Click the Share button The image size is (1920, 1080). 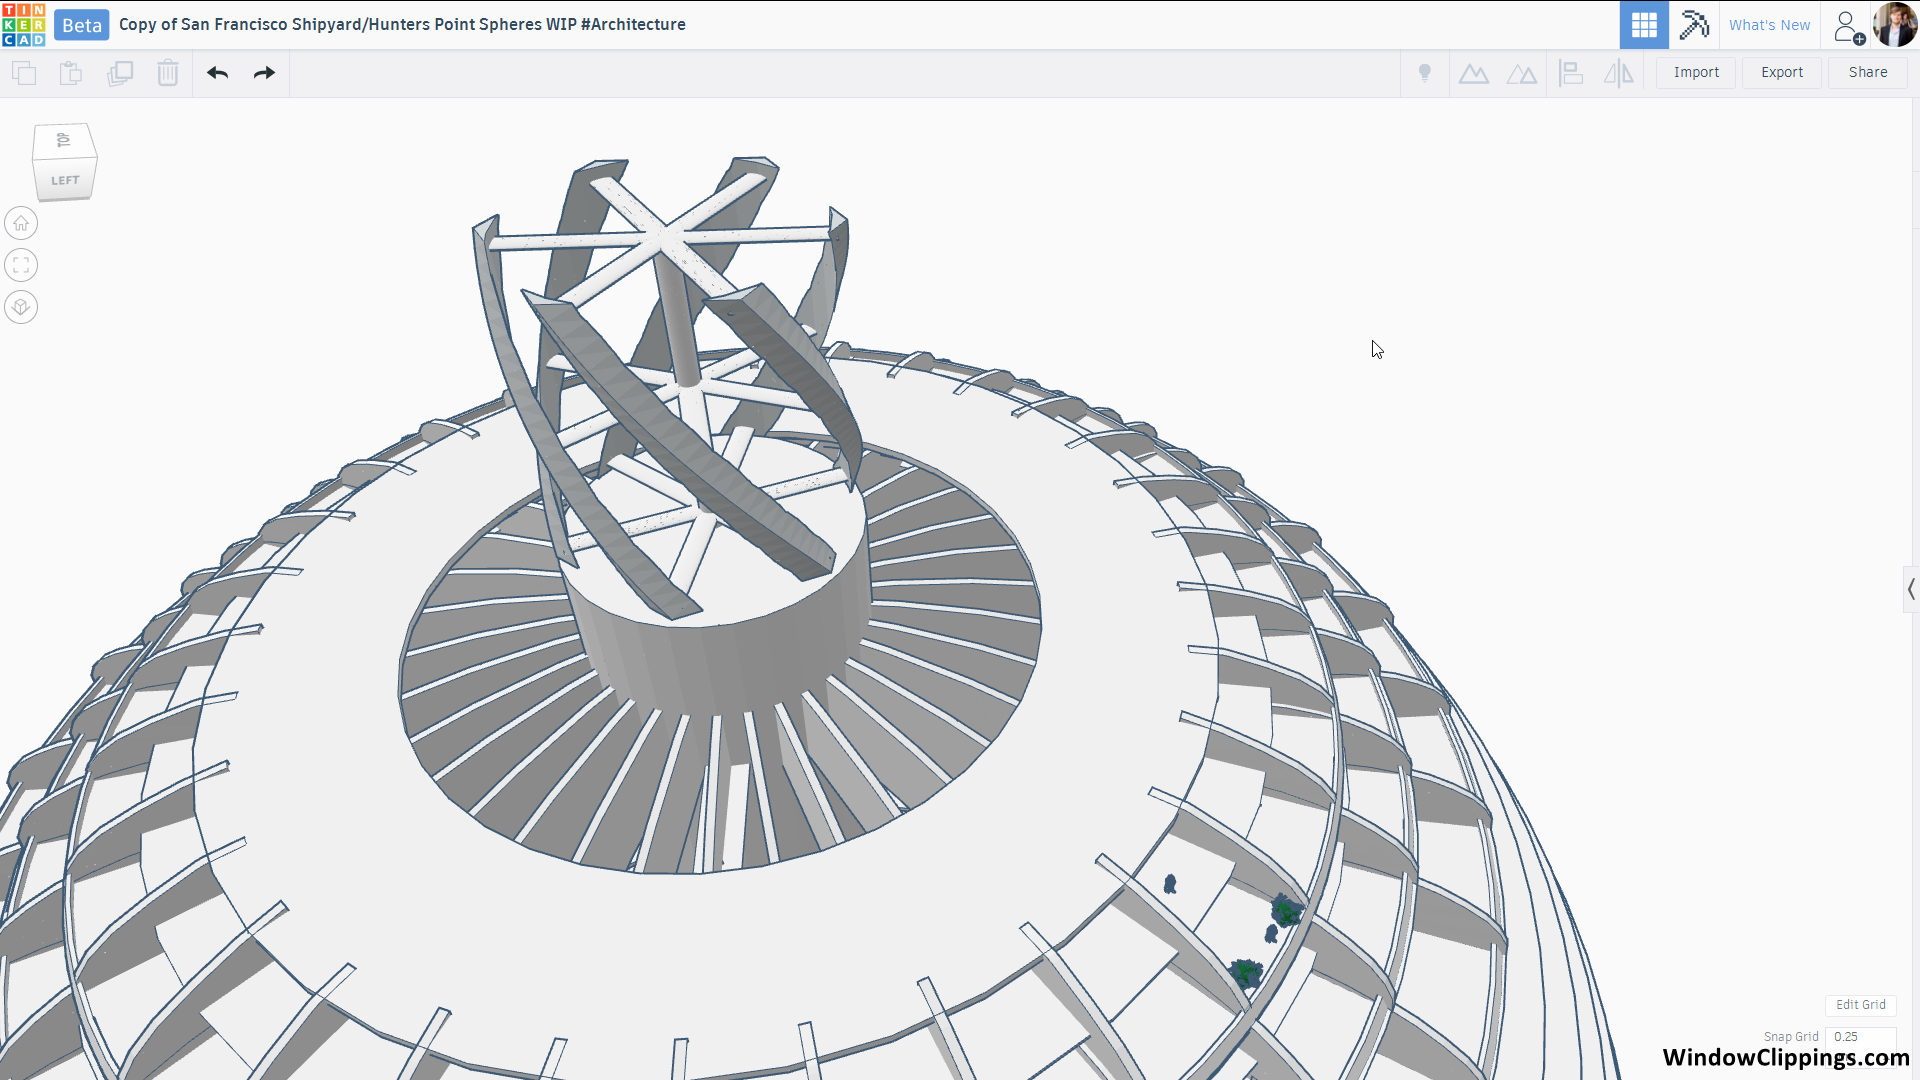[1868, 73]
